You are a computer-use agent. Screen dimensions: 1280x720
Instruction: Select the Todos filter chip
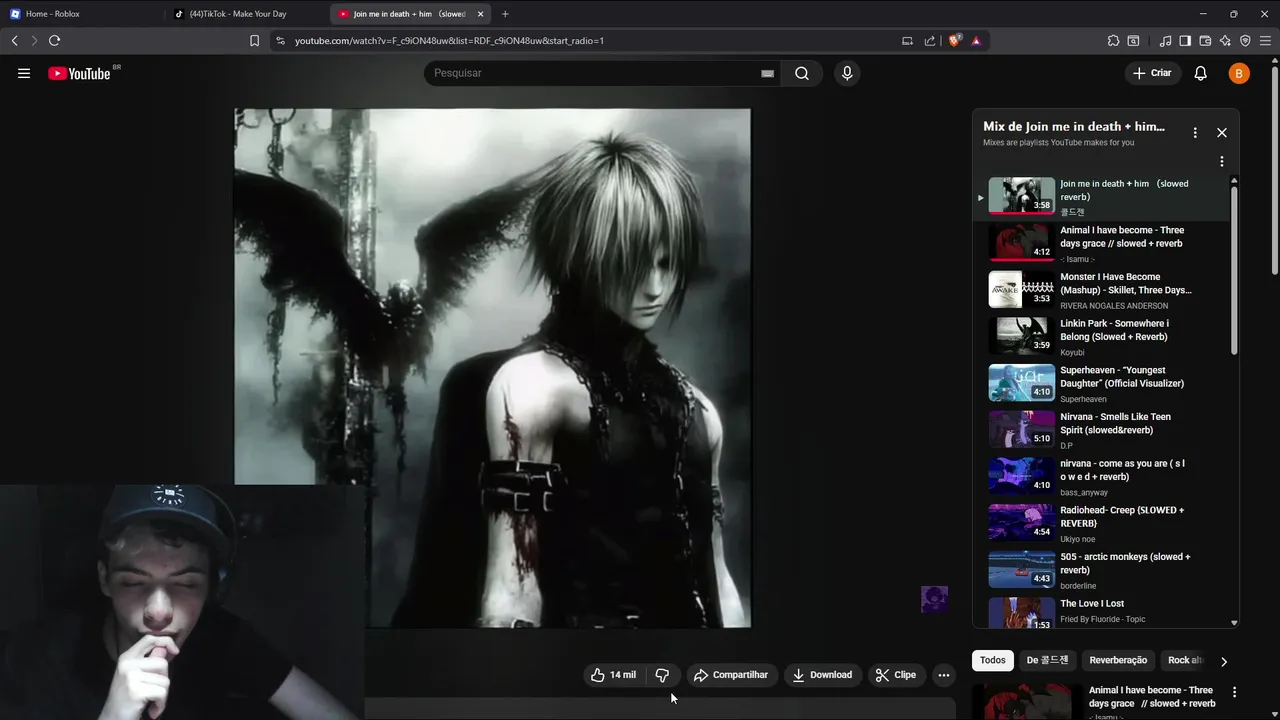[x=993, y=660]
